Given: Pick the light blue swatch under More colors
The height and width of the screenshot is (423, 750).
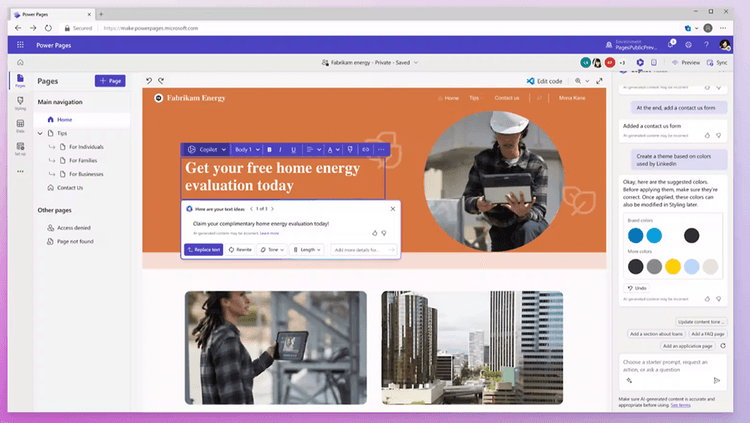Looking at the screenshot, I should tap(691, 267).
